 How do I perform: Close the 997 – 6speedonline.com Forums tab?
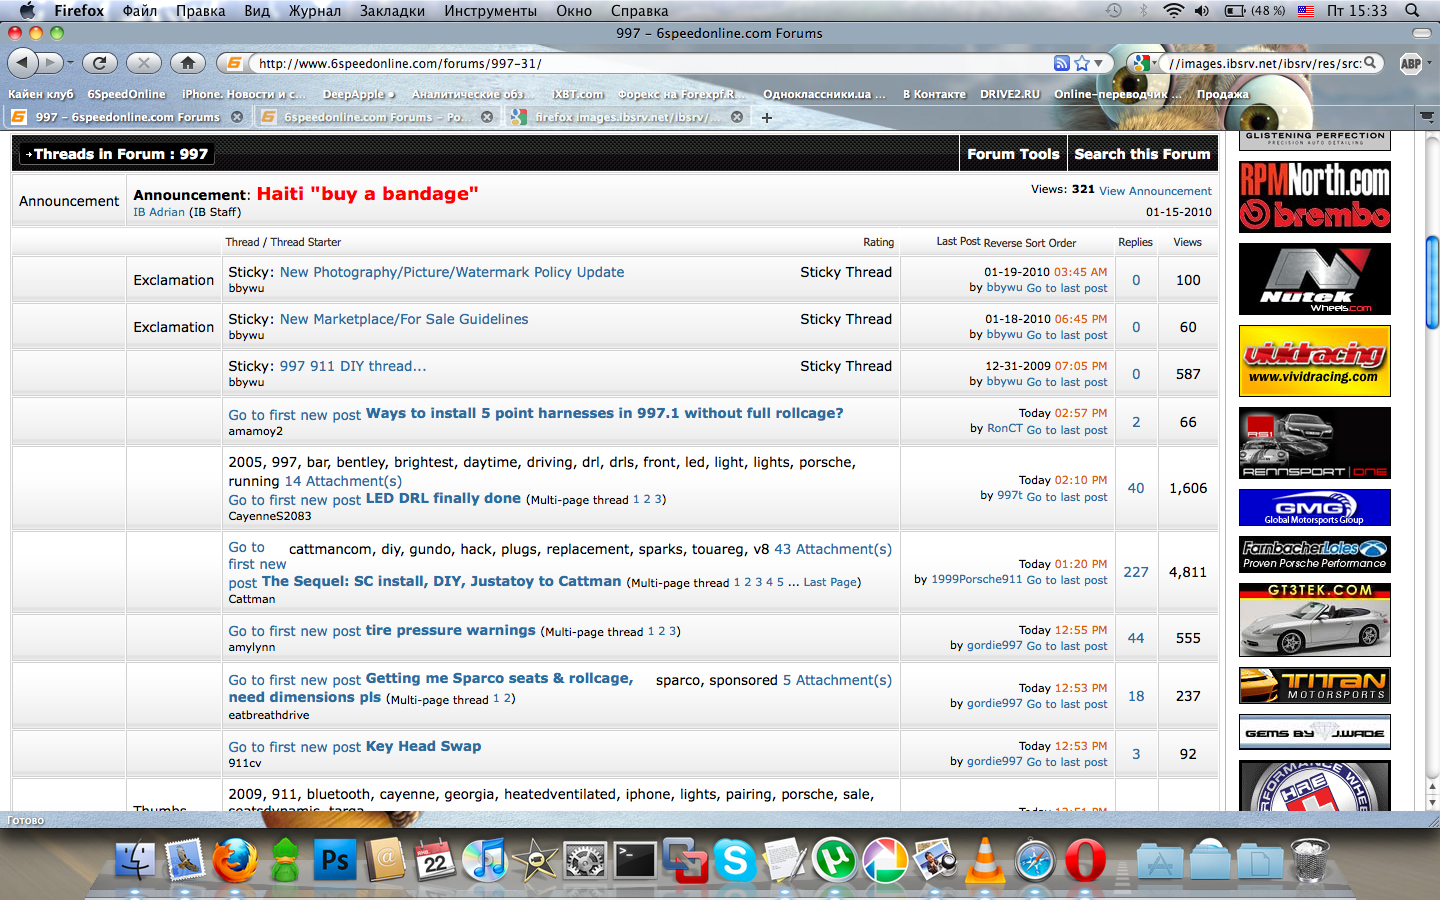tap(237, 117)
